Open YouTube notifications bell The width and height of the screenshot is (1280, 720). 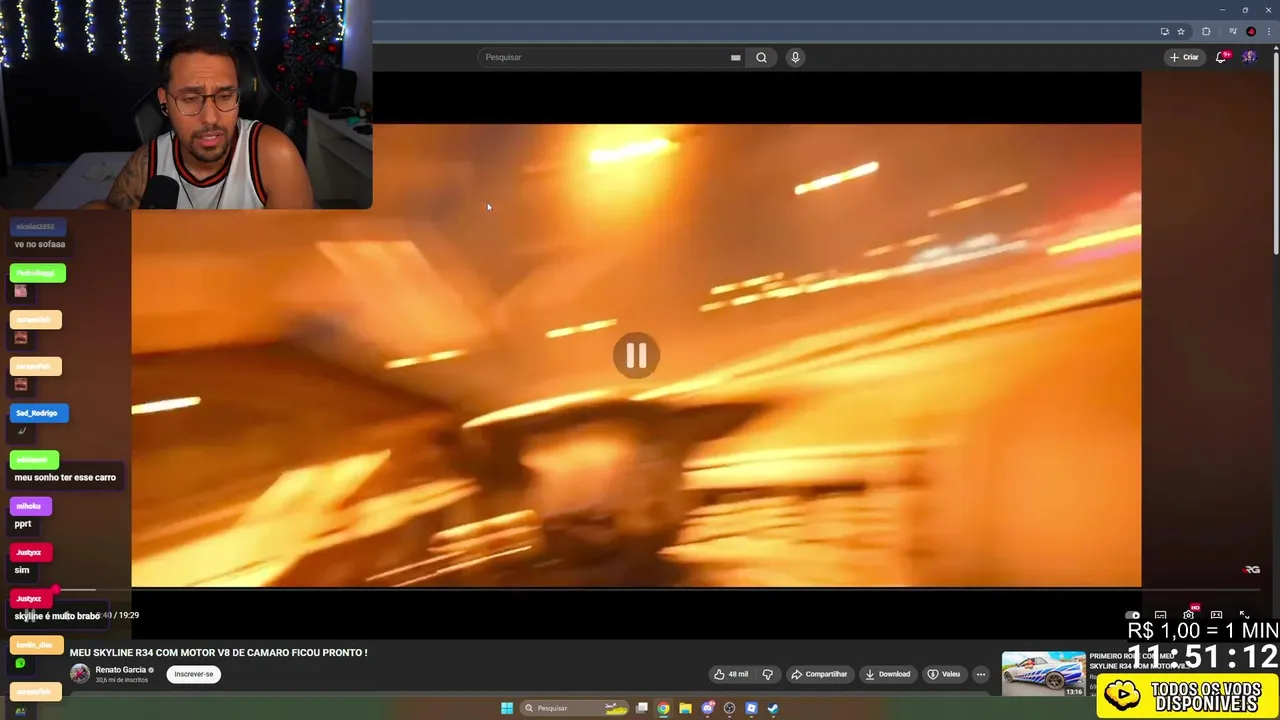coord(1221,57)
